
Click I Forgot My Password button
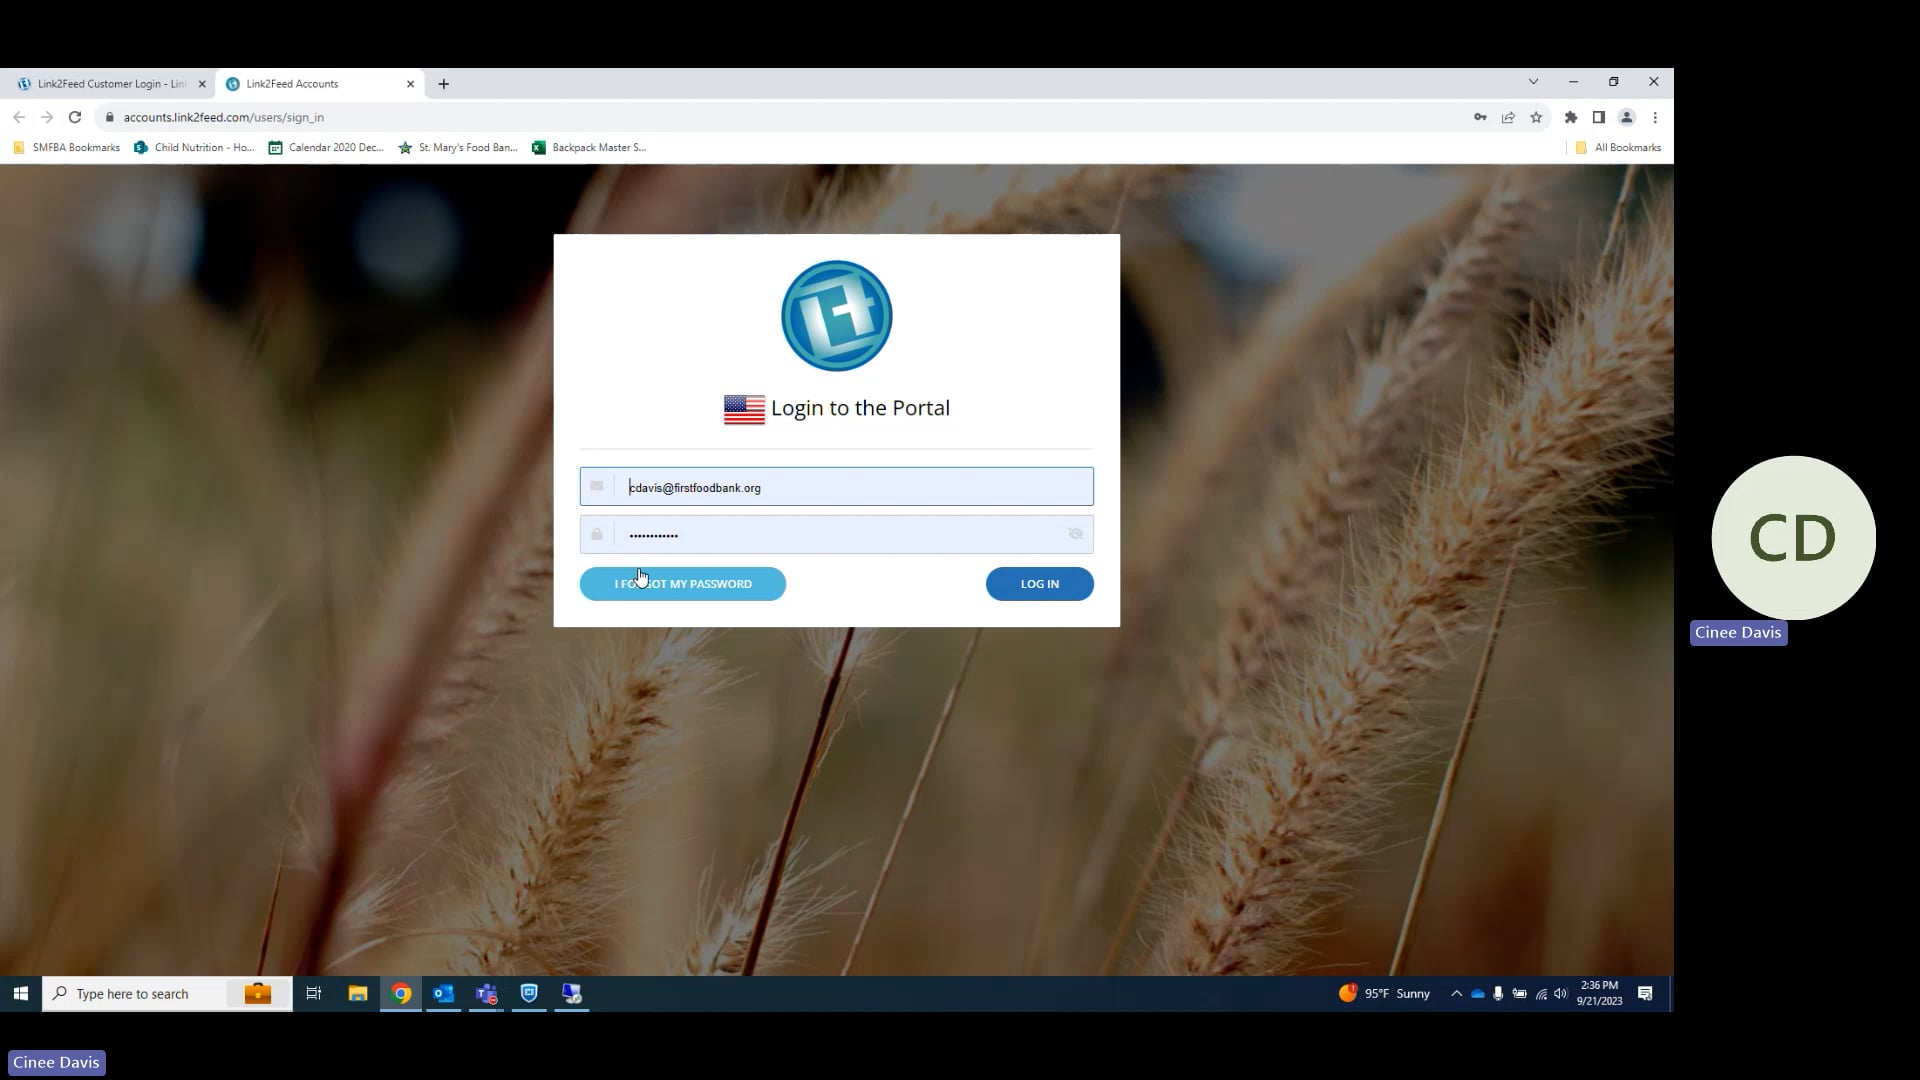pos(682,584)
